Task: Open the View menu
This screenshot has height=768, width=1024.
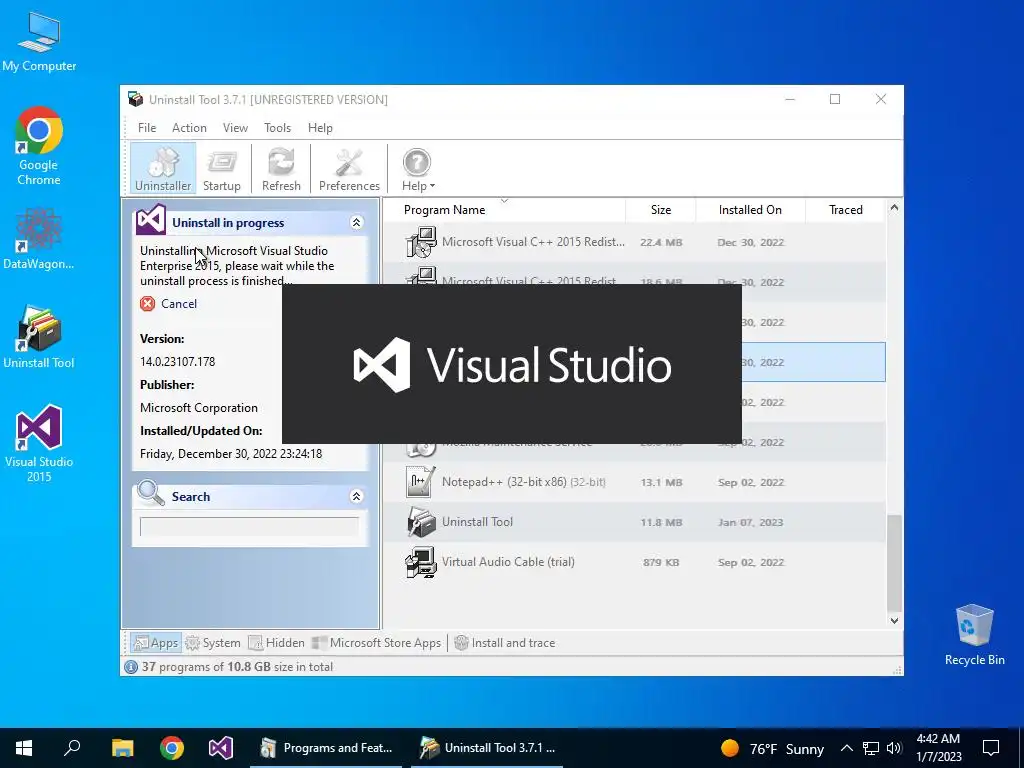Action: [x=235, y=128]
